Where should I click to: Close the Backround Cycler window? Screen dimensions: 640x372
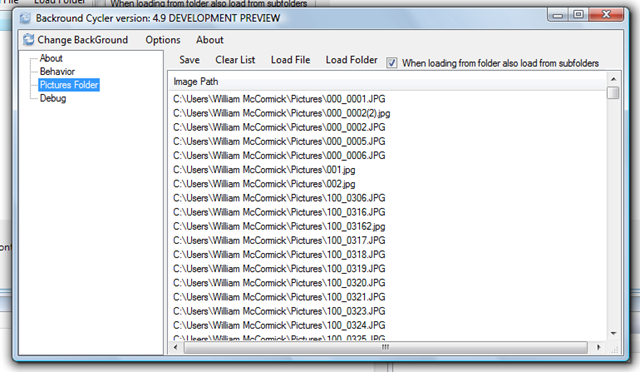(x=606, y=15)
